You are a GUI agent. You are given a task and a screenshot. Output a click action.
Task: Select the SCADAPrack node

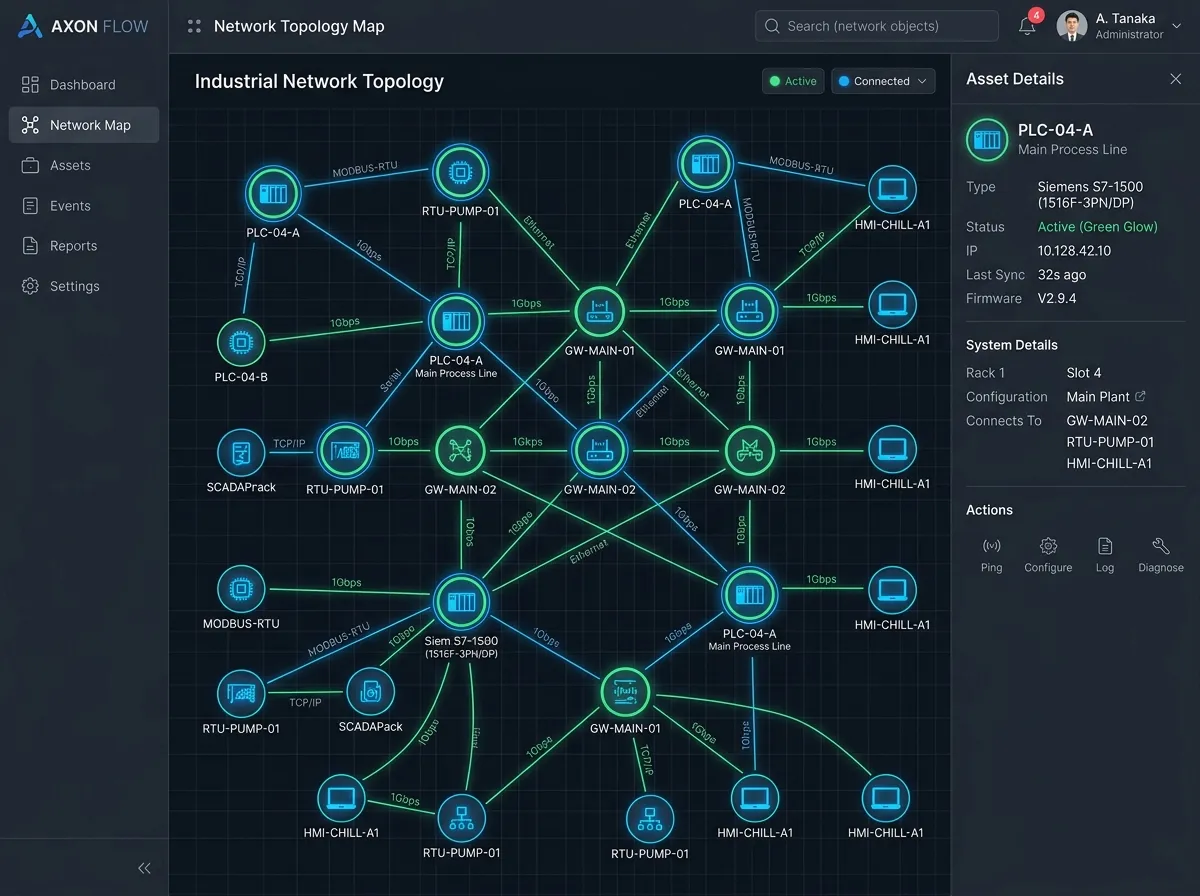241,453
